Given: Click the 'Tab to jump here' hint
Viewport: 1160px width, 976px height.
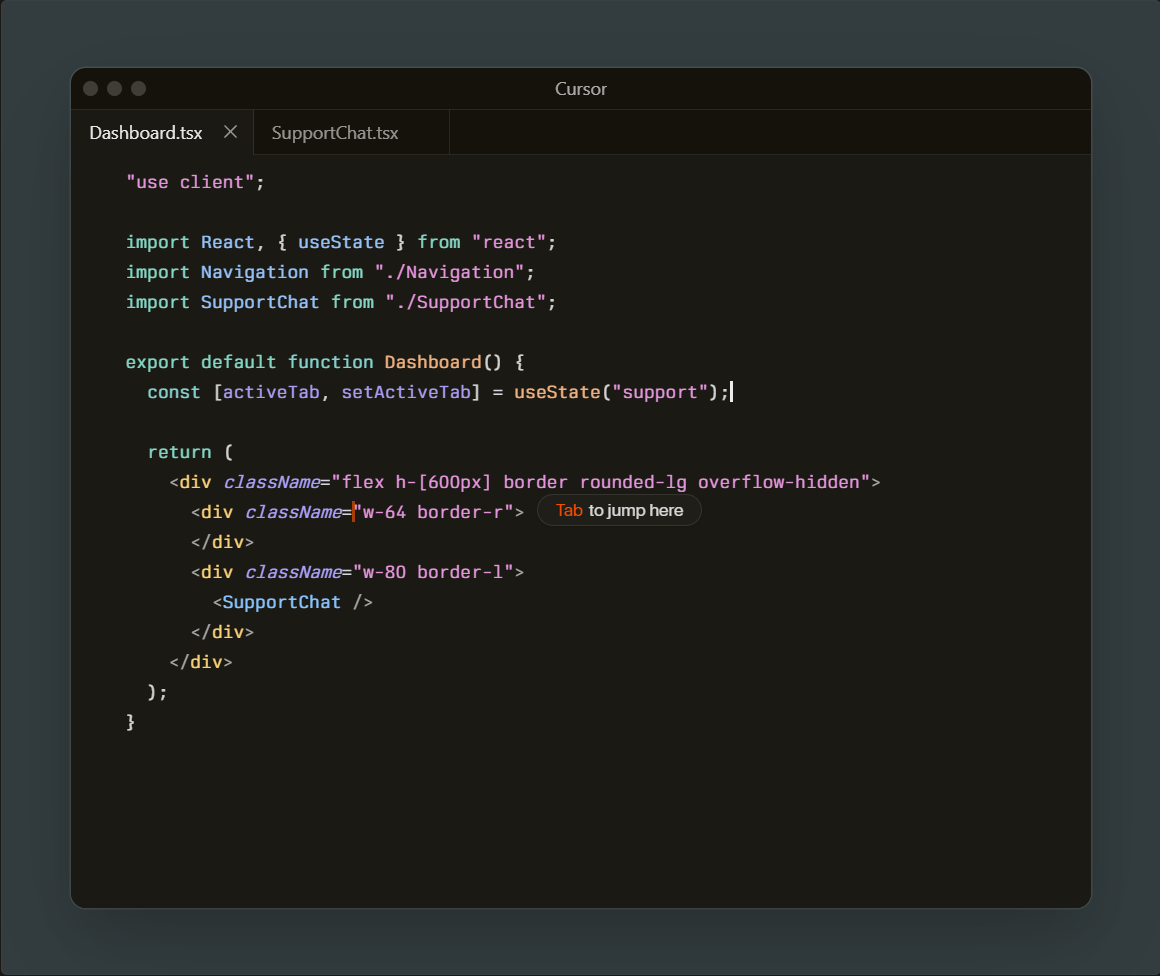Looking at the screenshot, I should tap(619, 511).
